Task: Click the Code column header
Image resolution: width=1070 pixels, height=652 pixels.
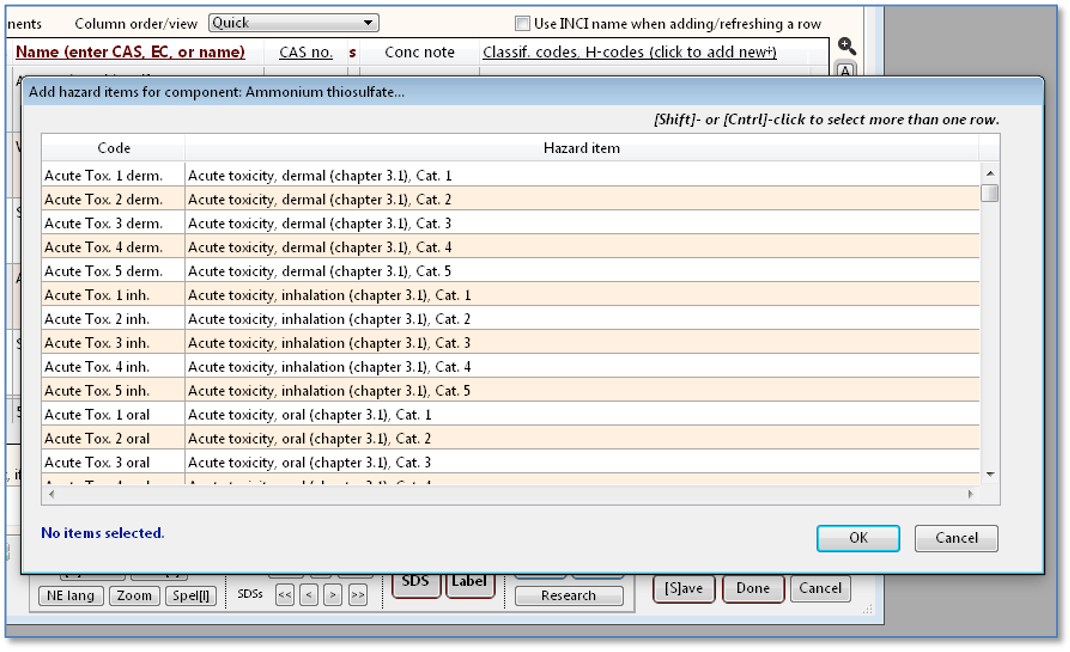Action: (113, 148)
